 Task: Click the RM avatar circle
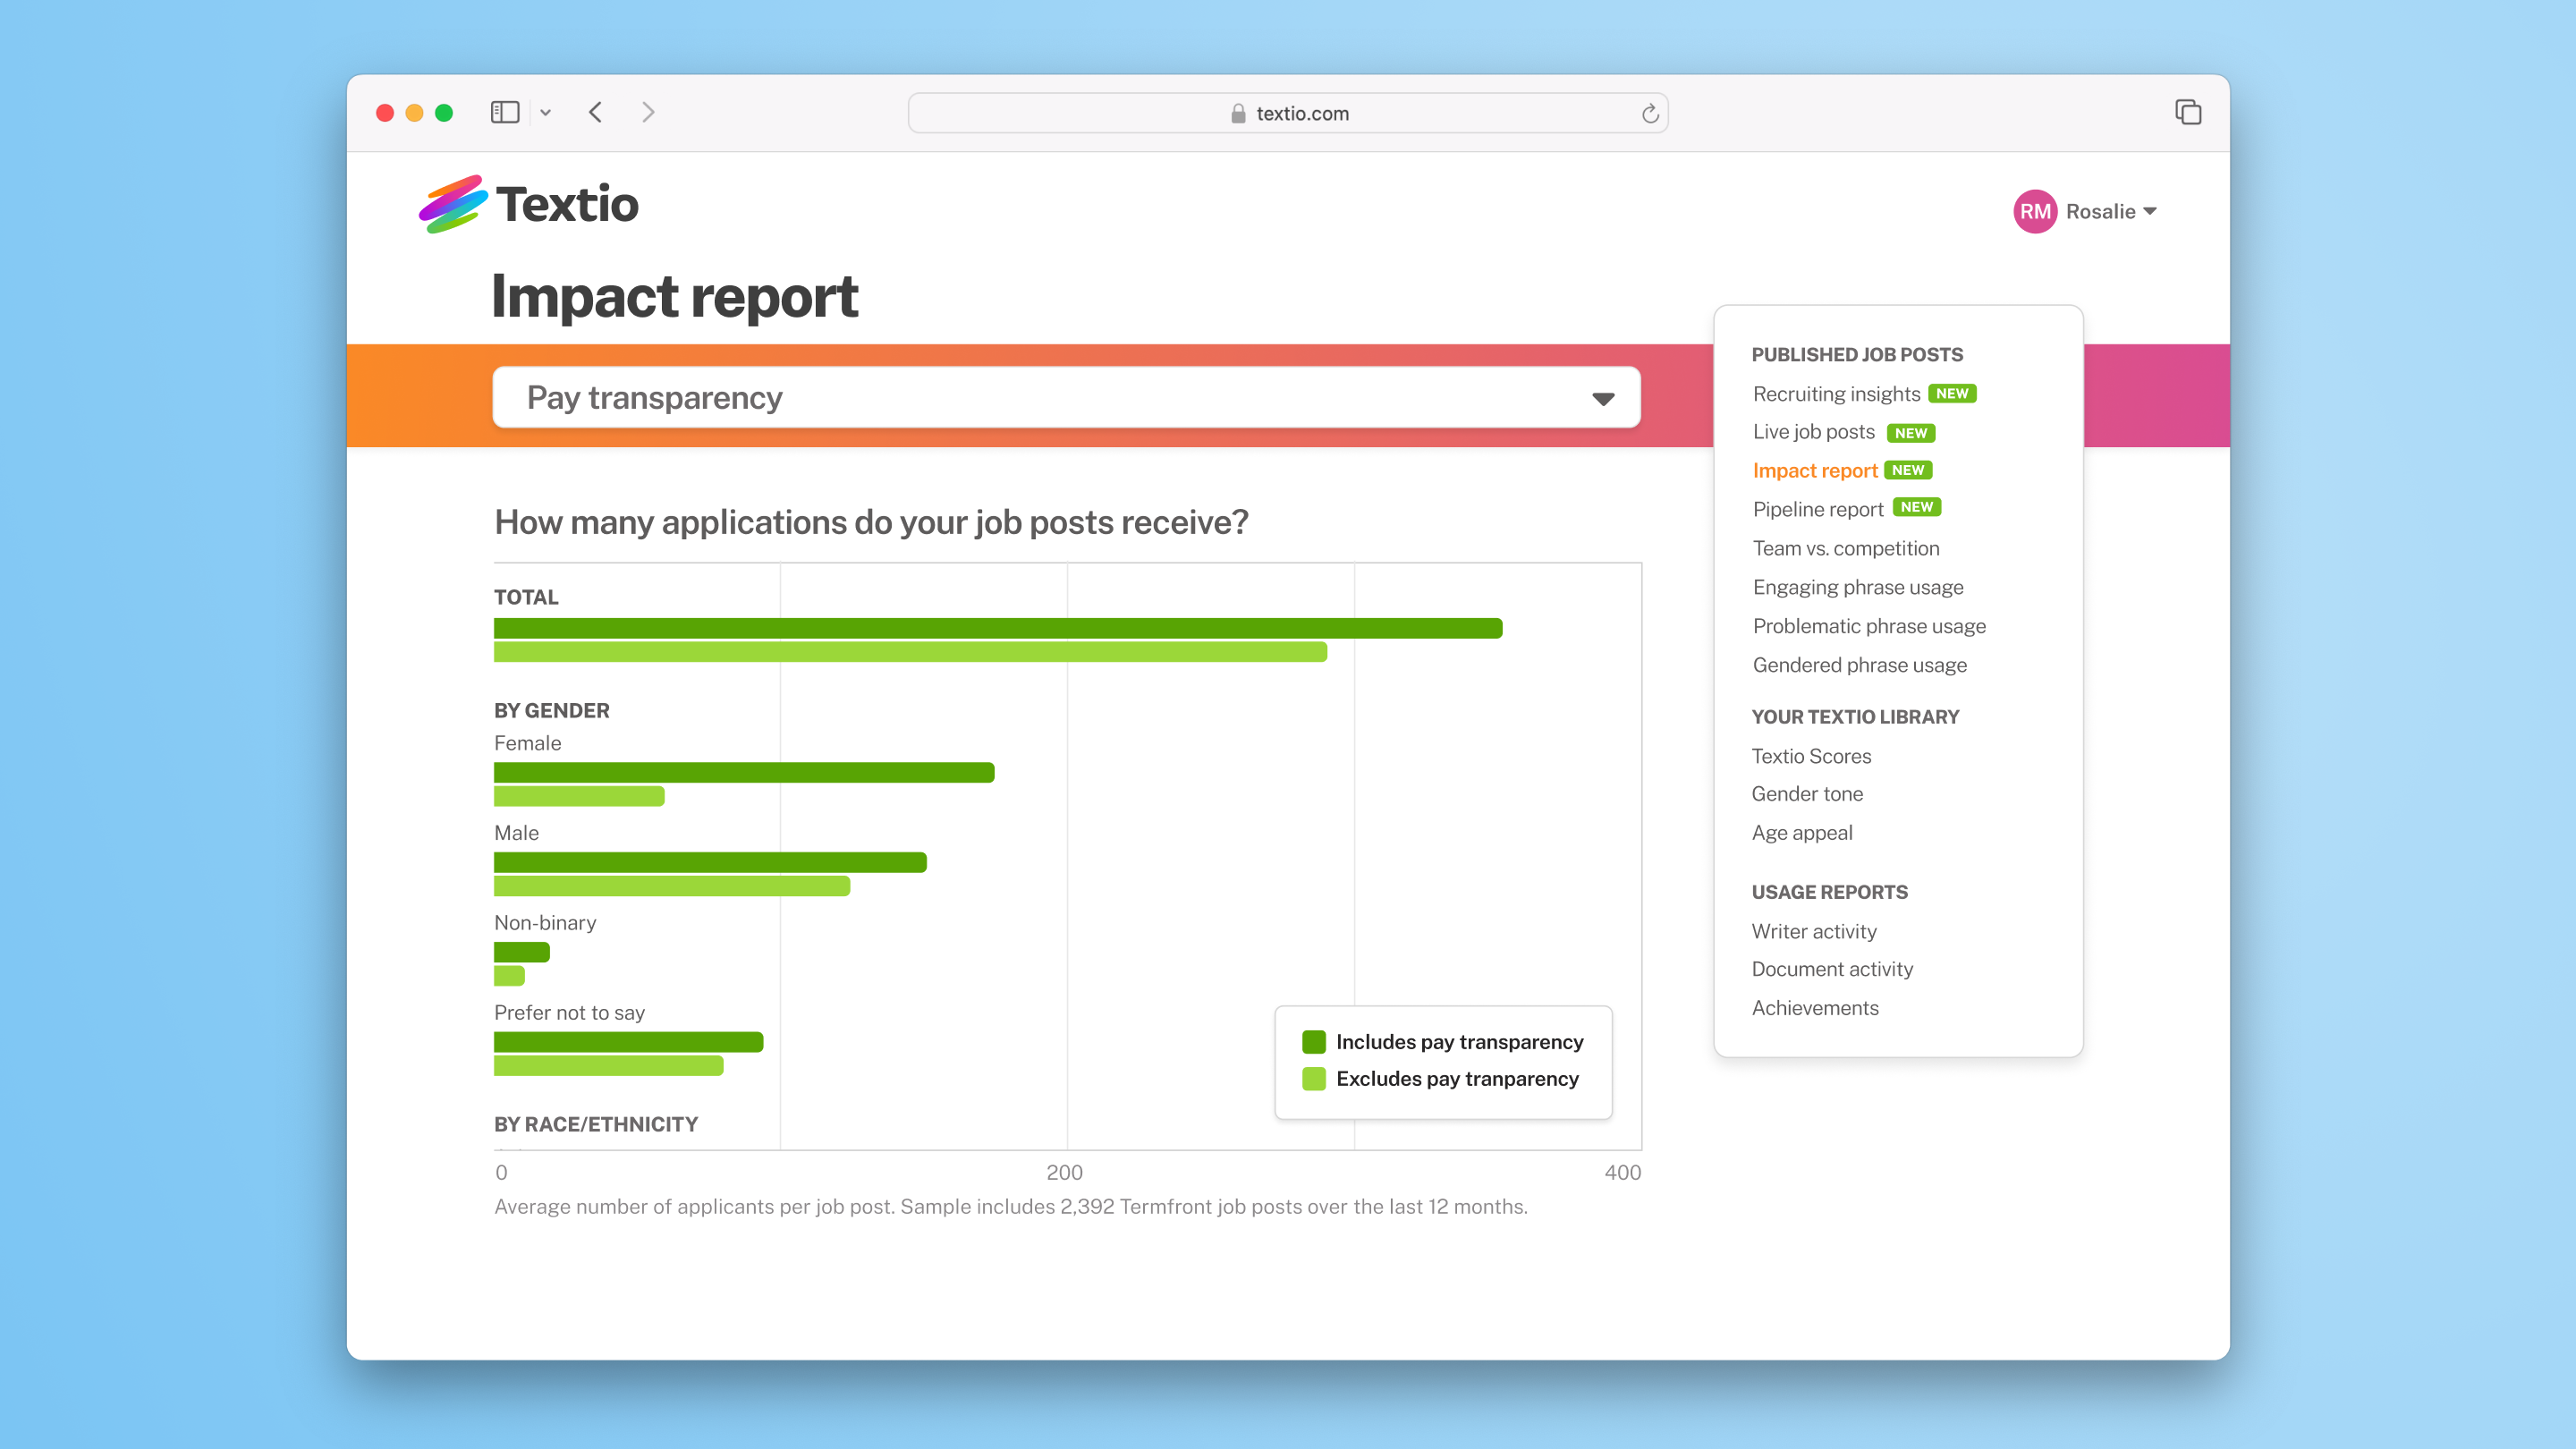pos(2035,211)
